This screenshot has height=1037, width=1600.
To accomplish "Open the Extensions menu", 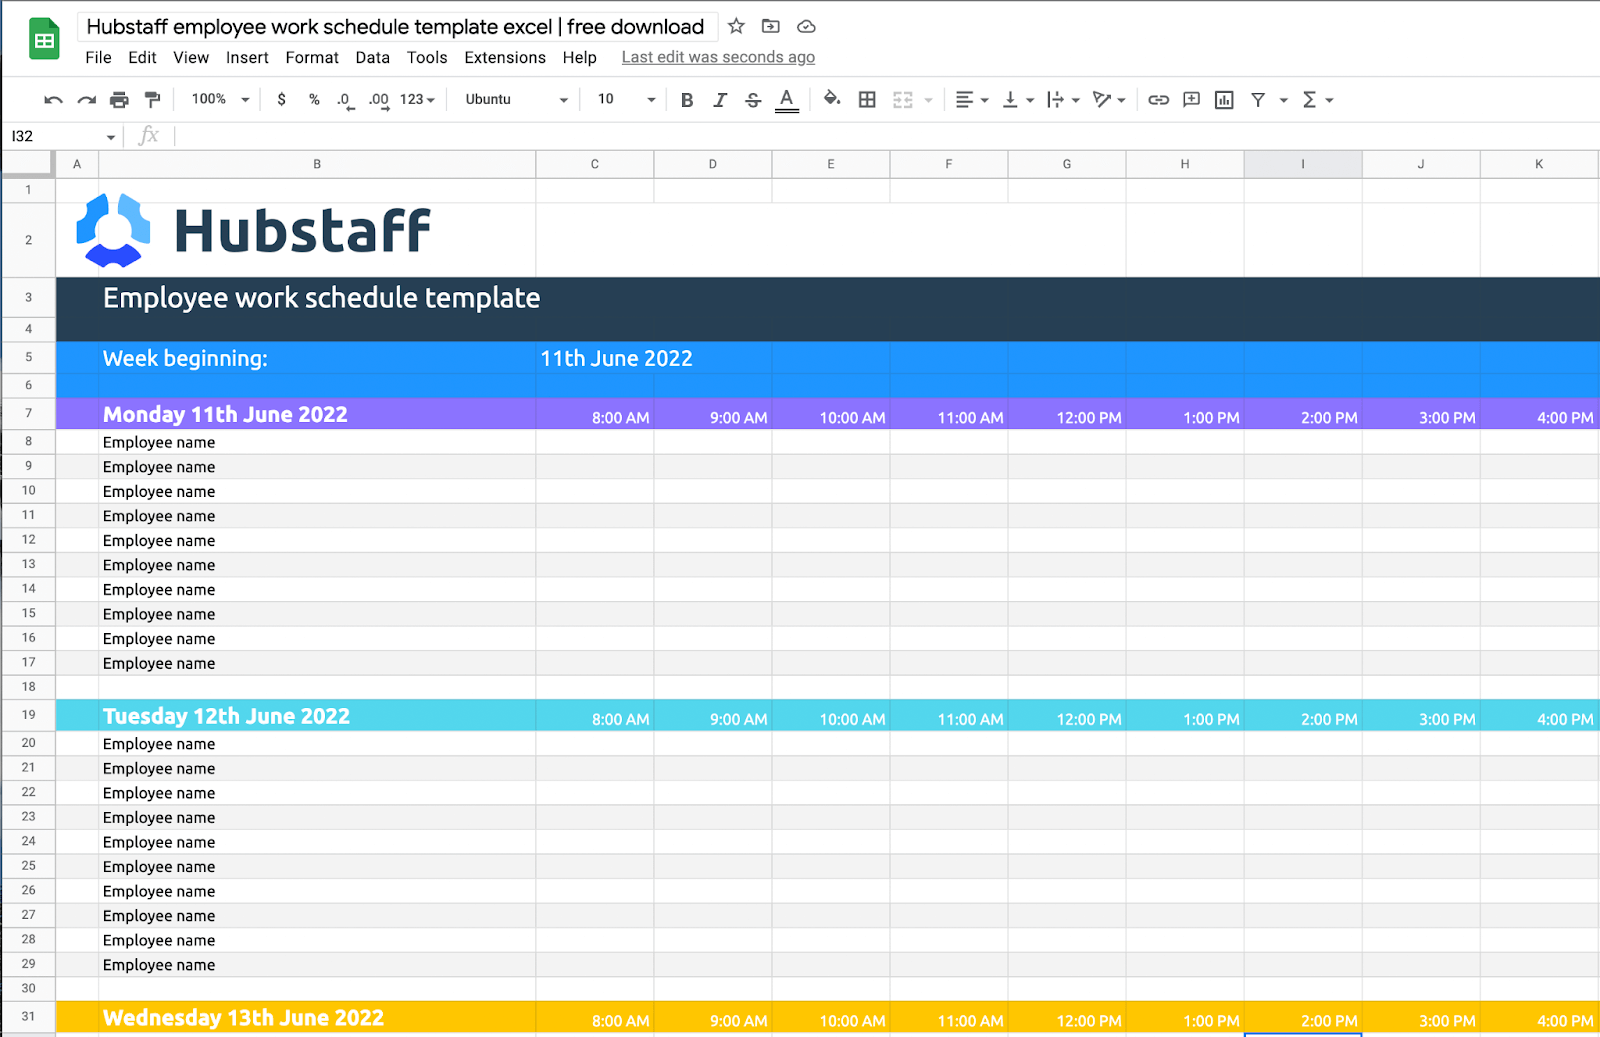I will (505, 57).
